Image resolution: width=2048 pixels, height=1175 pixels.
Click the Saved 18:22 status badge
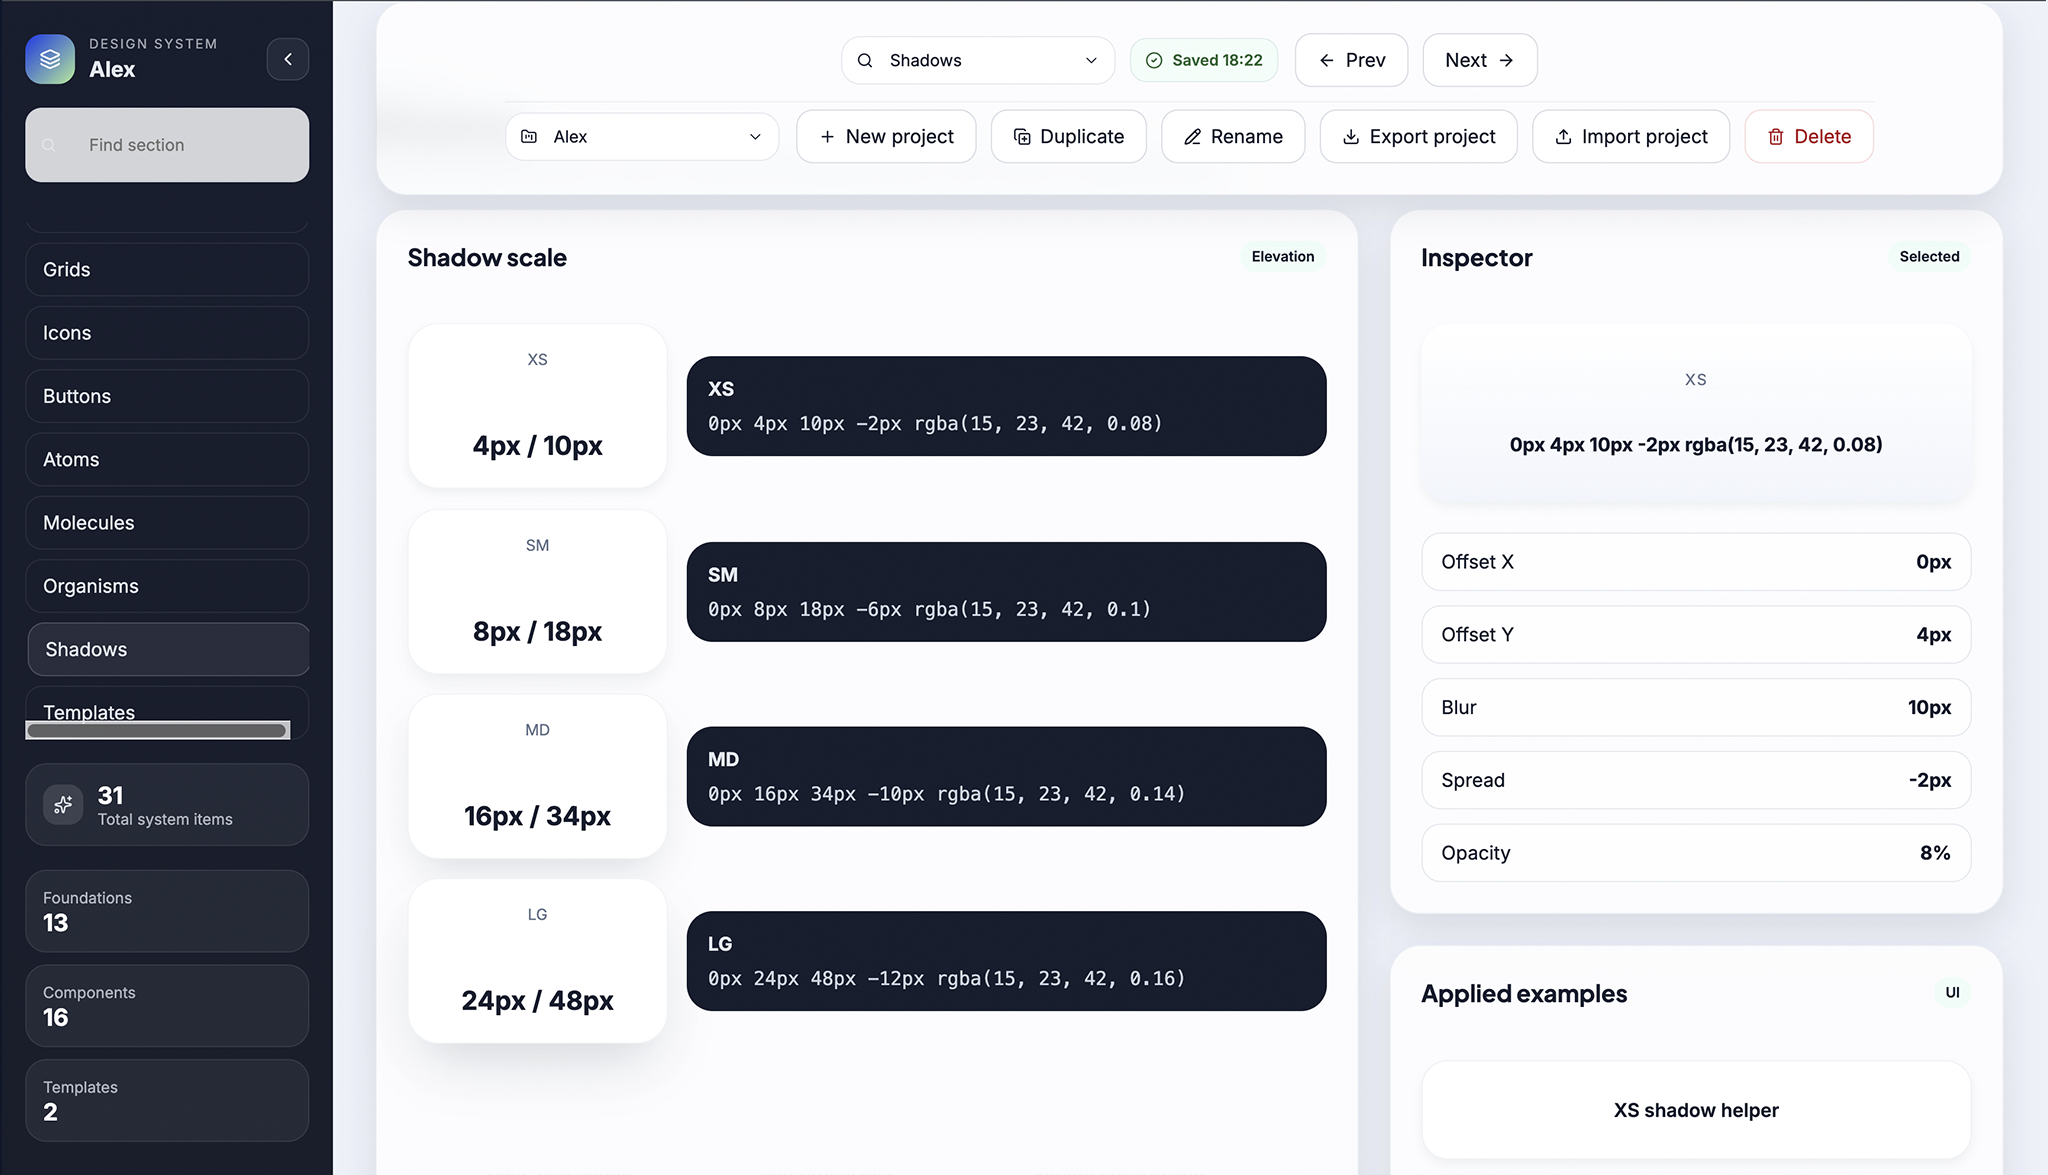click(x=1204, y=60)
